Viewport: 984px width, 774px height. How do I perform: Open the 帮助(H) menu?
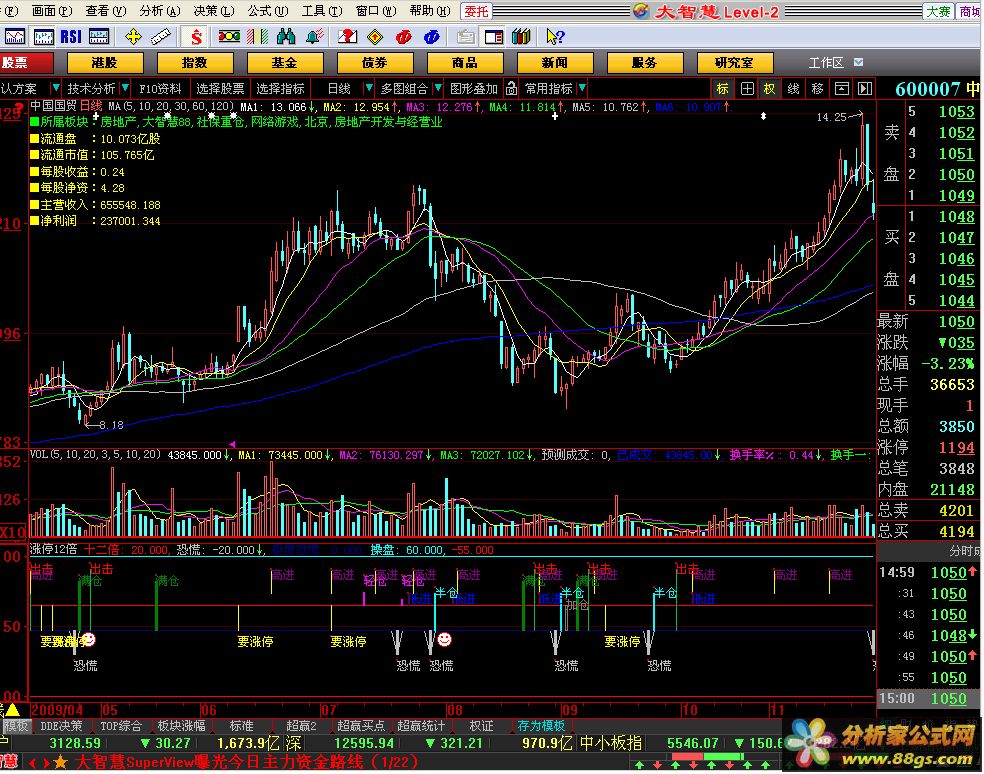(430, 11)
